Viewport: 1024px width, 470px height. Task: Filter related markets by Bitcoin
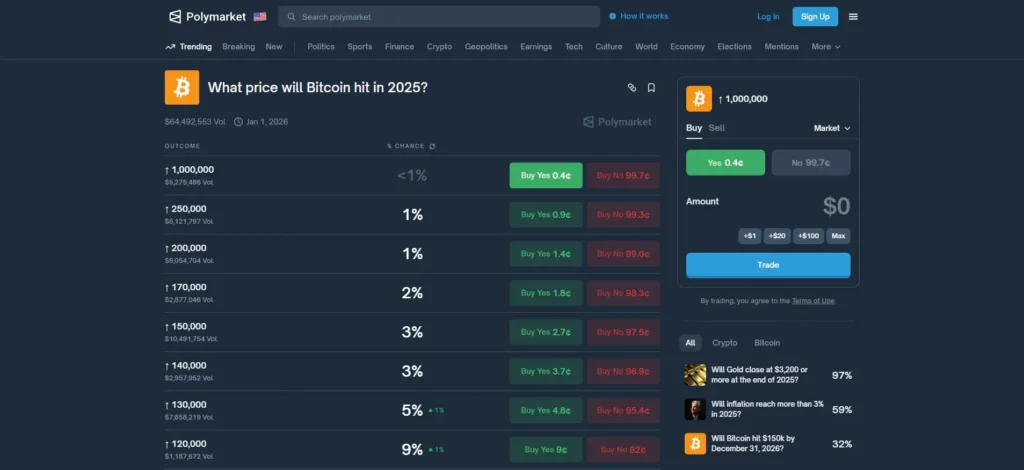tap(767, 342)
